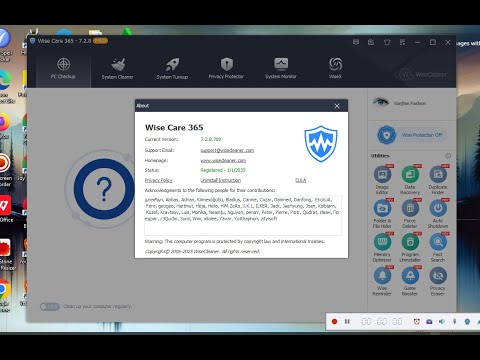Viewport: 480px width, 360px height.
Task: Toggle the recorder microphone icon
Action: [454, 321]
